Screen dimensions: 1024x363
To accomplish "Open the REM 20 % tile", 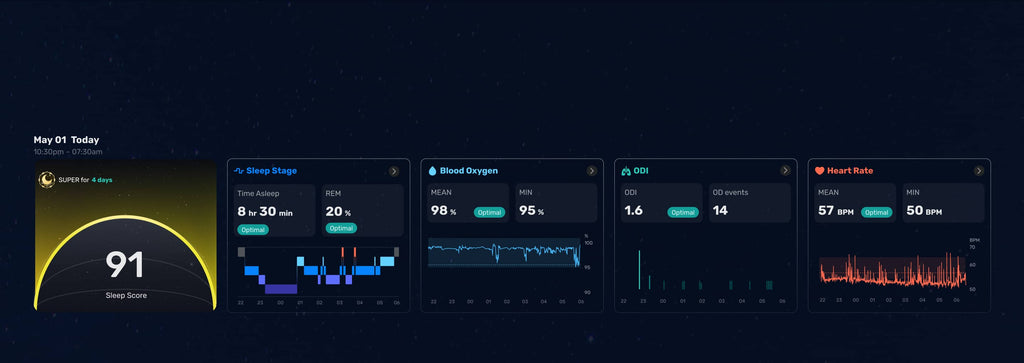I will (362, 210).
